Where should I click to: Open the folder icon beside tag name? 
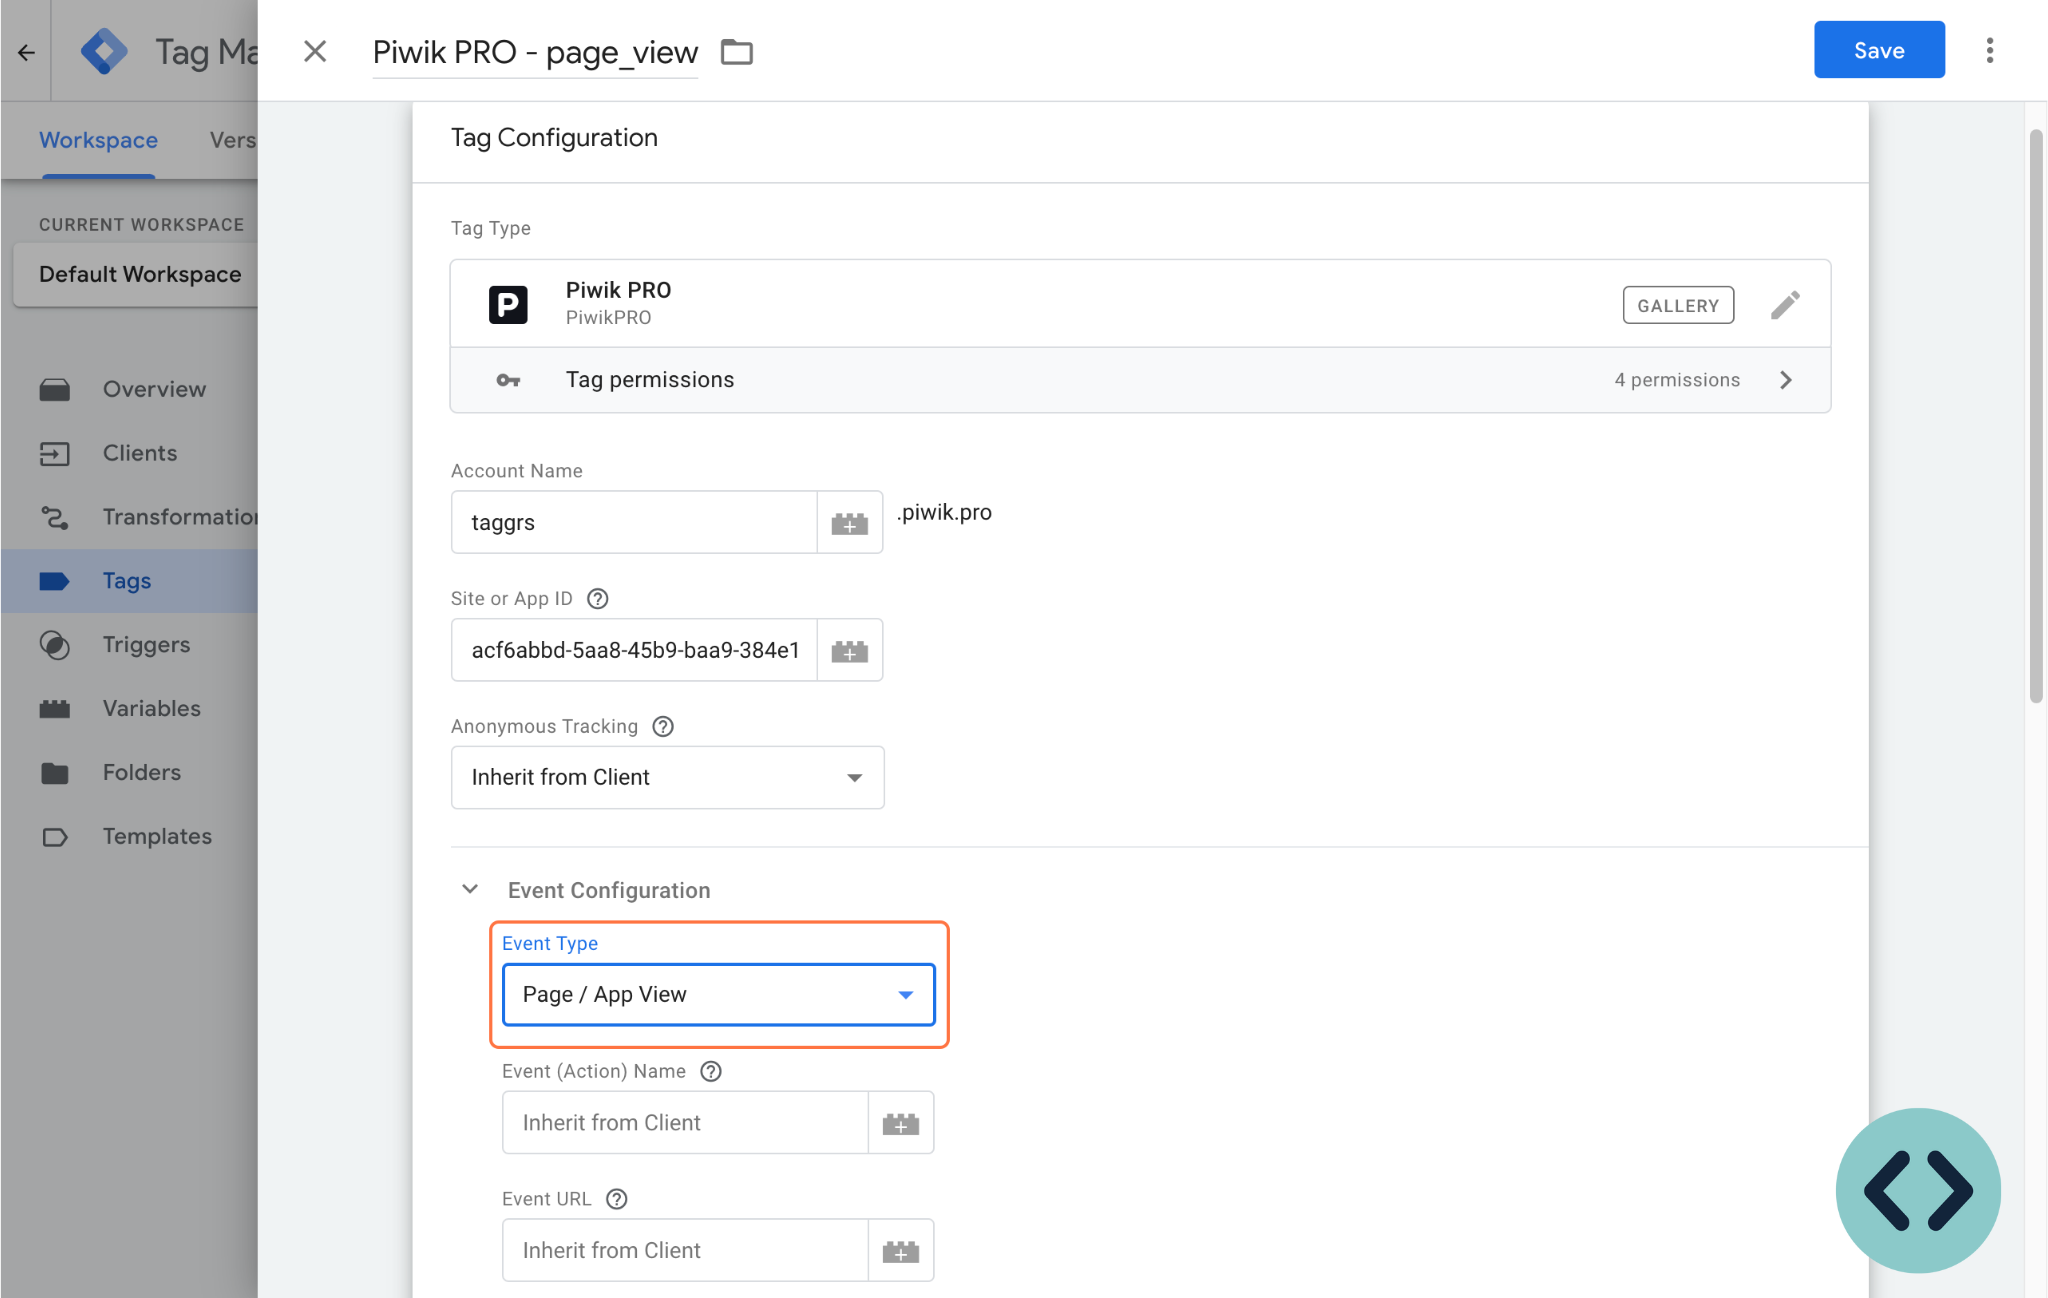point(737,52)
